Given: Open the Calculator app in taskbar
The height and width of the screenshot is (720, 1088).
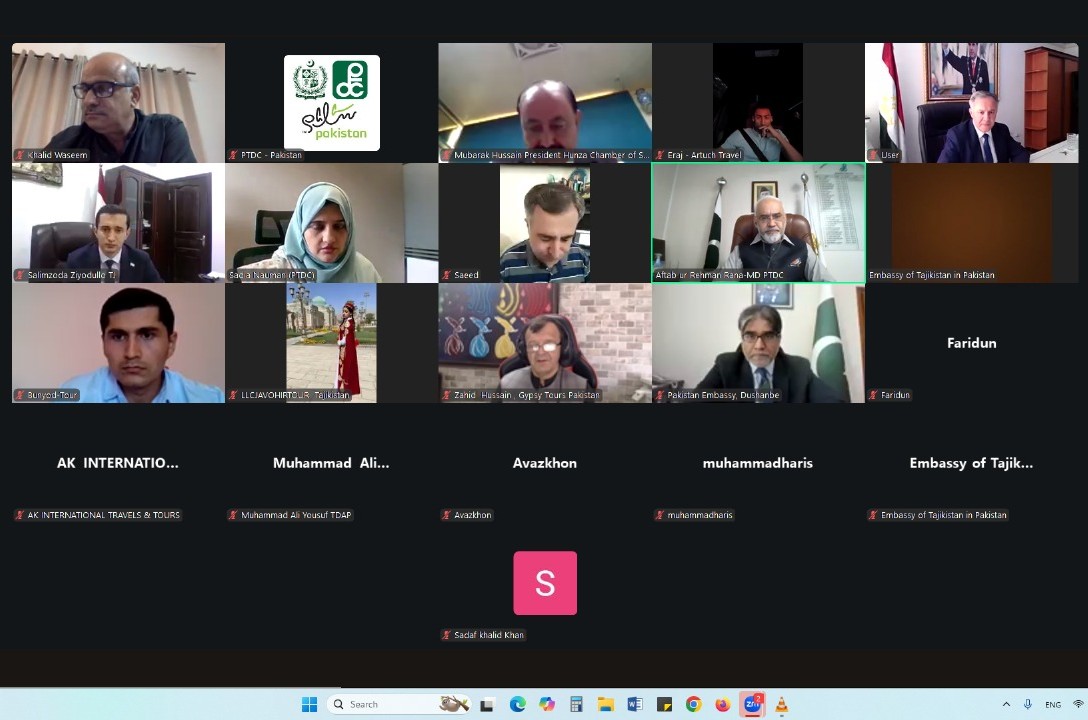Looking at the screenshot, I should click(x=576, y=704).
